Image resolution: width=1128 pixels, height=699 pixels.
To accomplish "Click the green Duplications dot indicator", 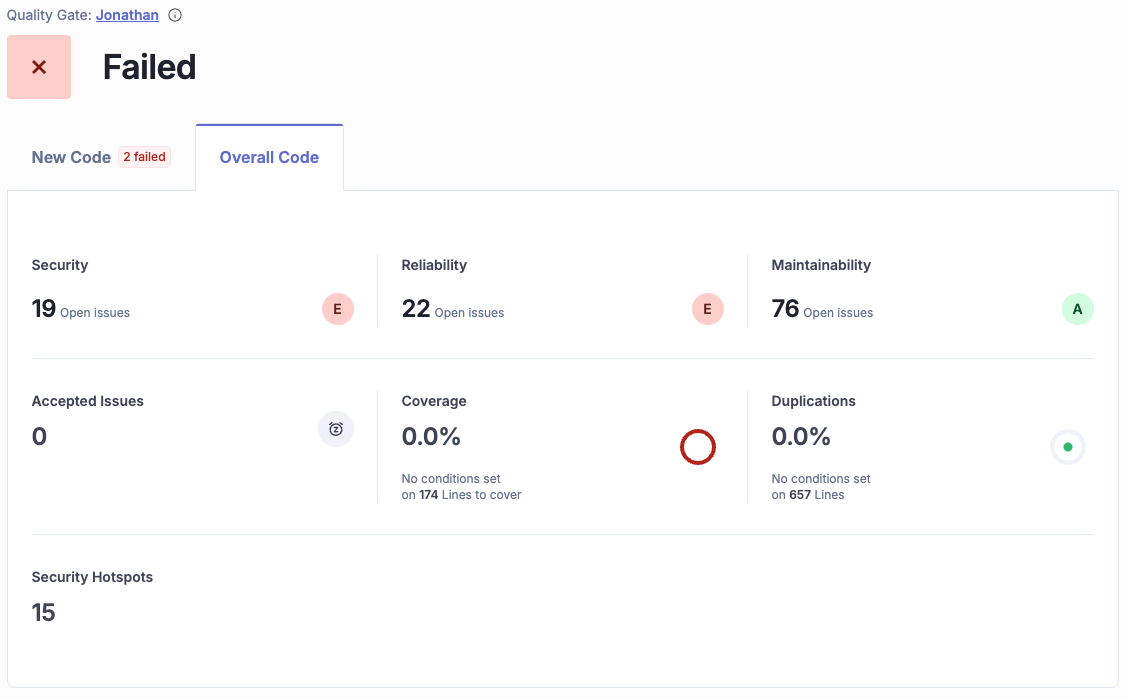I will coord(1067,447).
